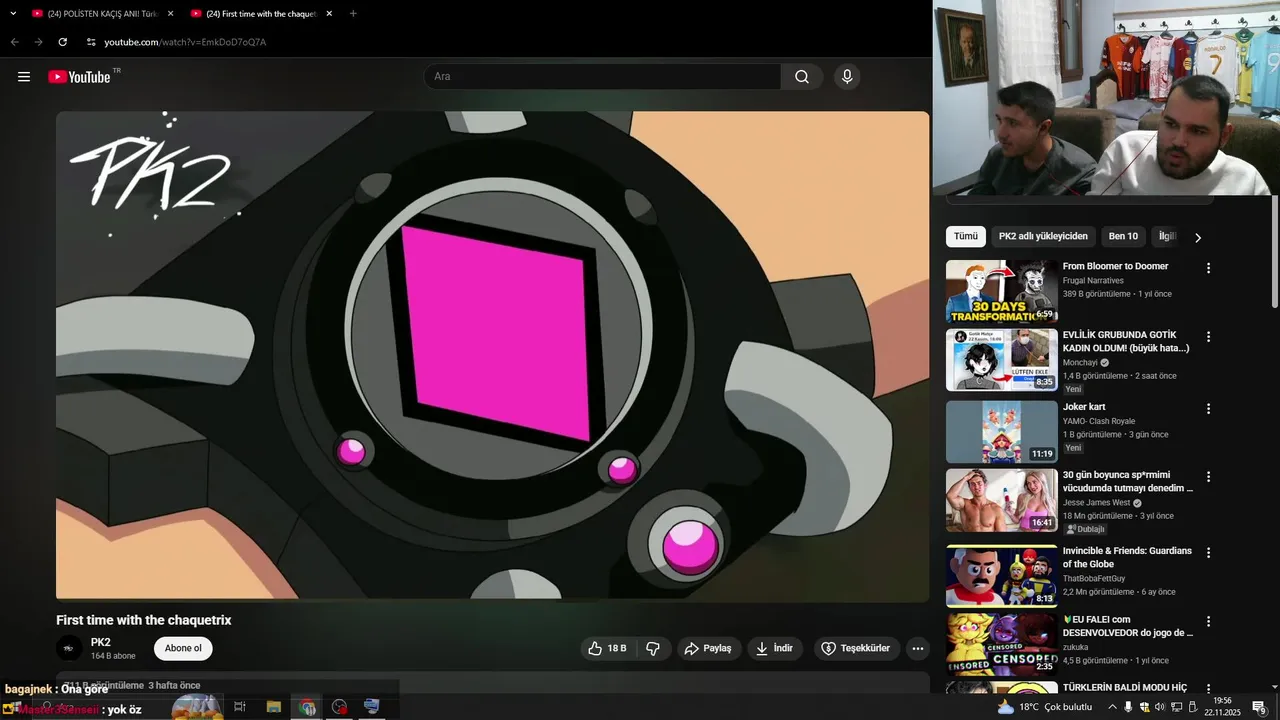Open the YouTube hamburger guide menu
The width and height of the screenshot is (1280, 720).
(24, 77)
